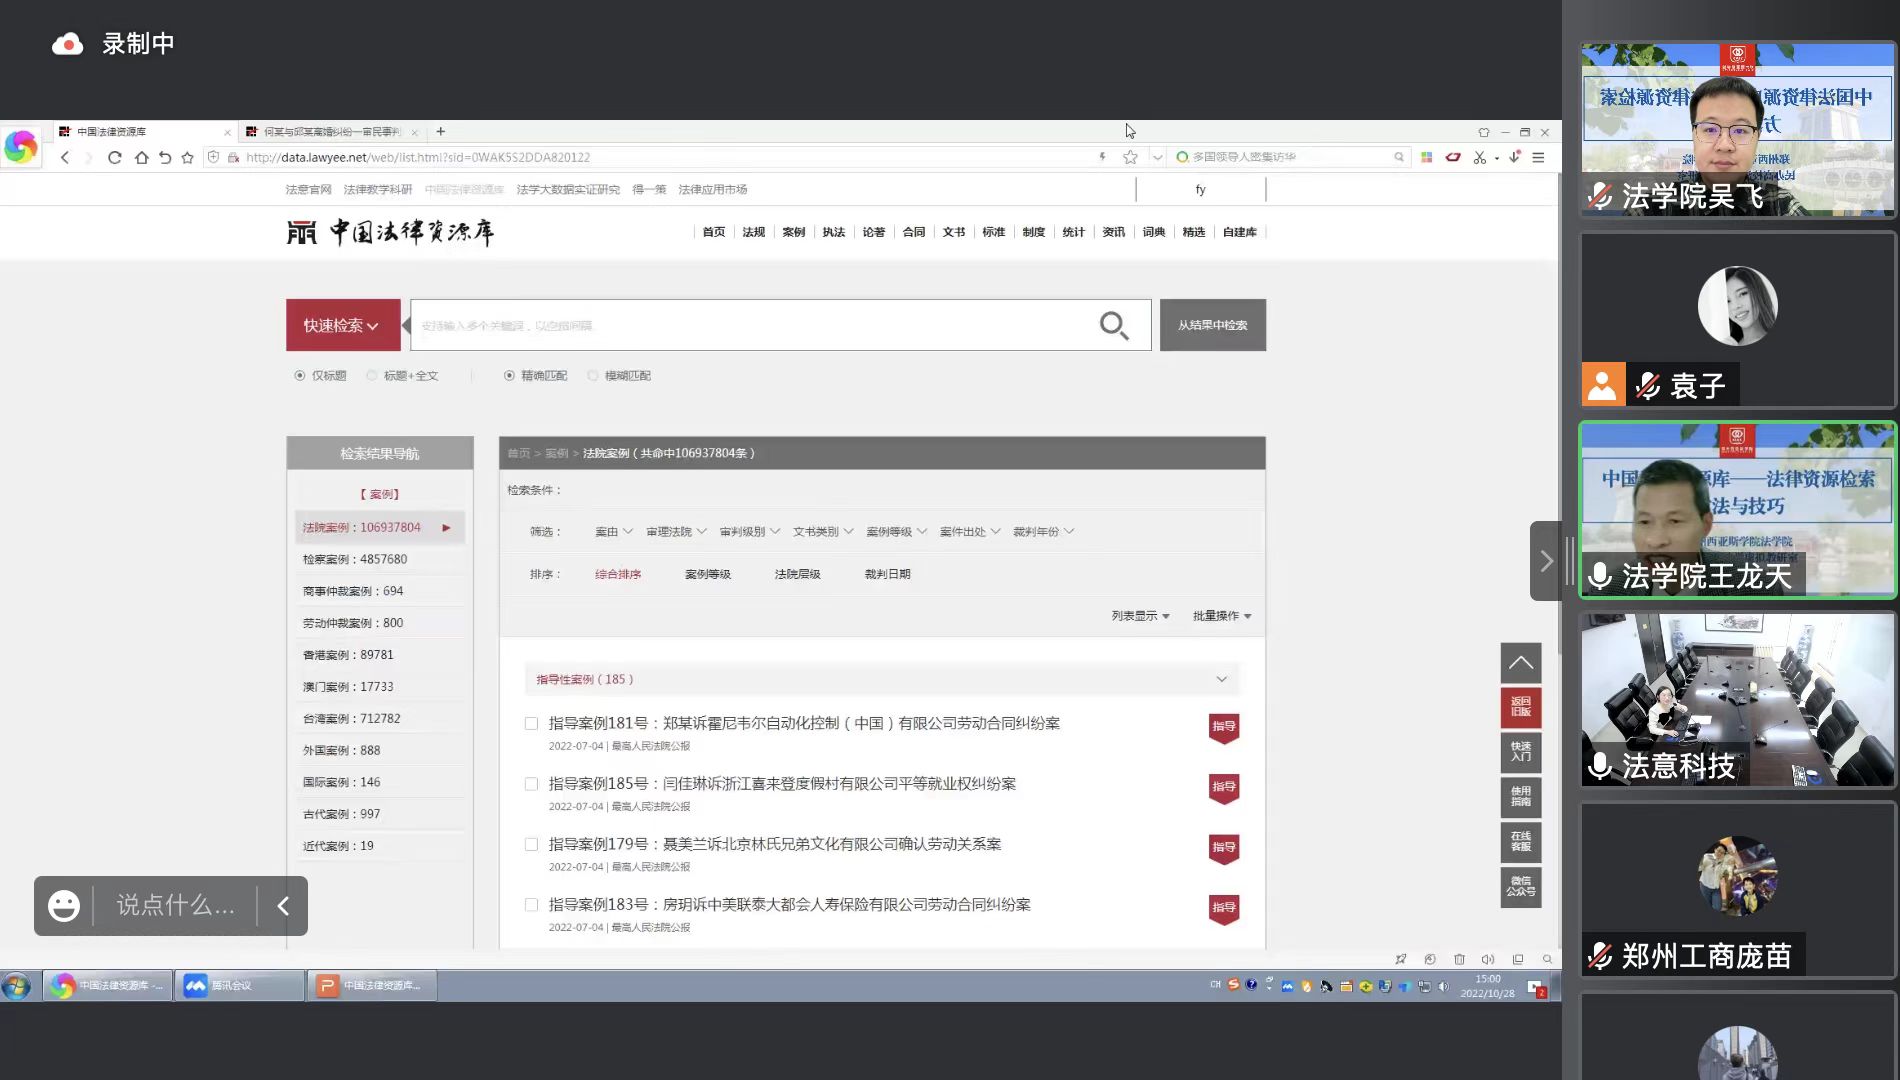Click the star in address bar
Screen dimensions: 1900x1080
tap(1130, 157)
